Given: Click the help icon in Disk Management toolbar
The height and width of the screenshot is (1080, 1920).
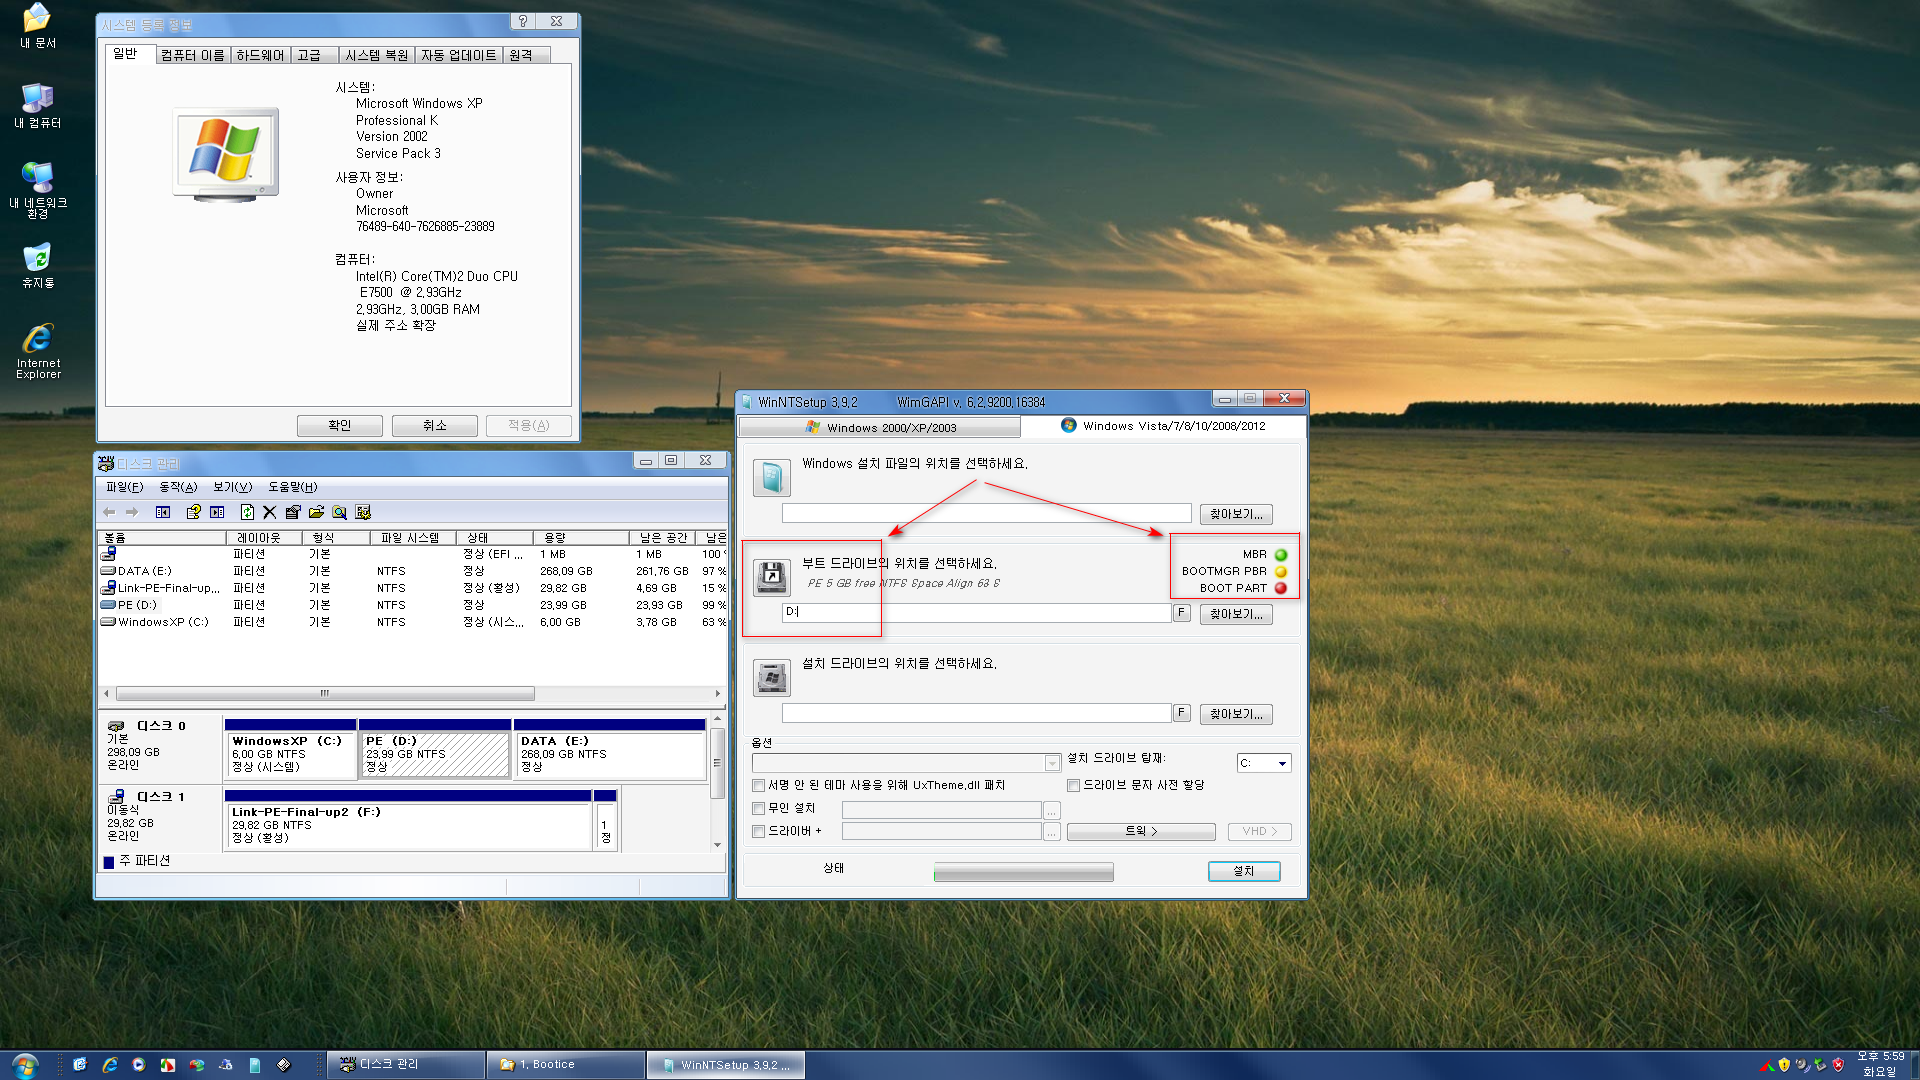Looking at the screenshot, I should click(193, 512).
